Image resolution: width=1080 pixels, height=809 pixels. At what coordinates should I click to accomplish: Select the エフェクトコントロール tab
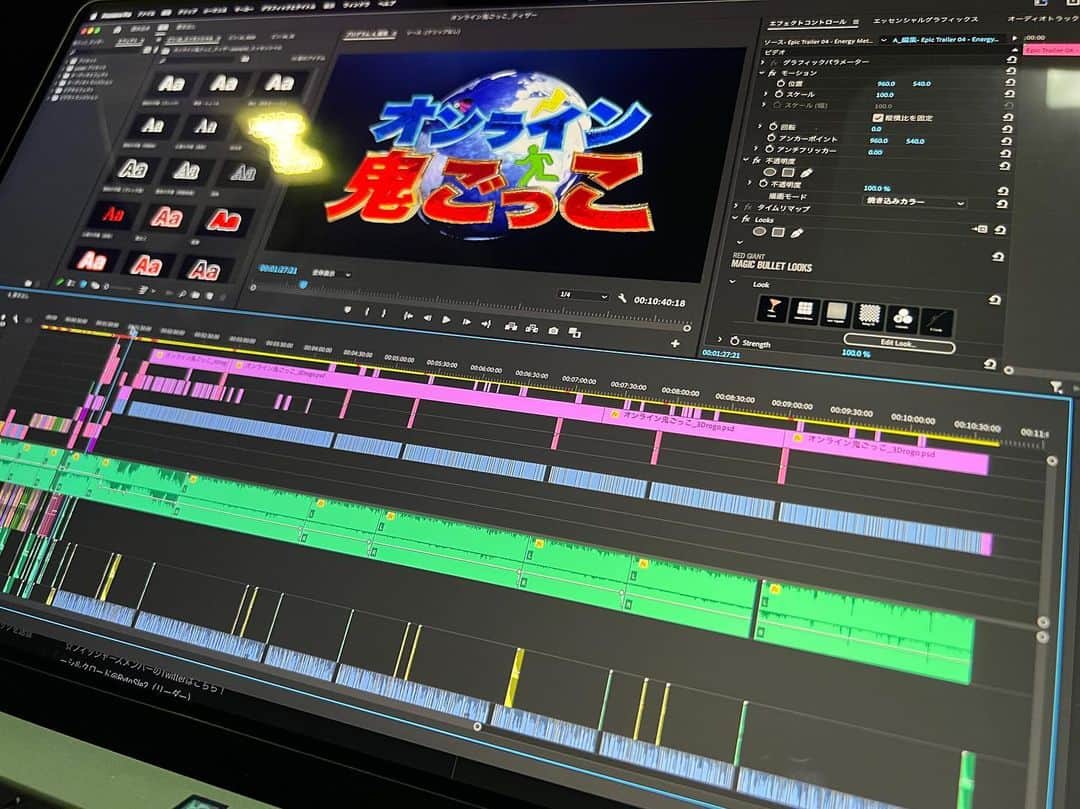pyautogui.click(x=807, y=22)
